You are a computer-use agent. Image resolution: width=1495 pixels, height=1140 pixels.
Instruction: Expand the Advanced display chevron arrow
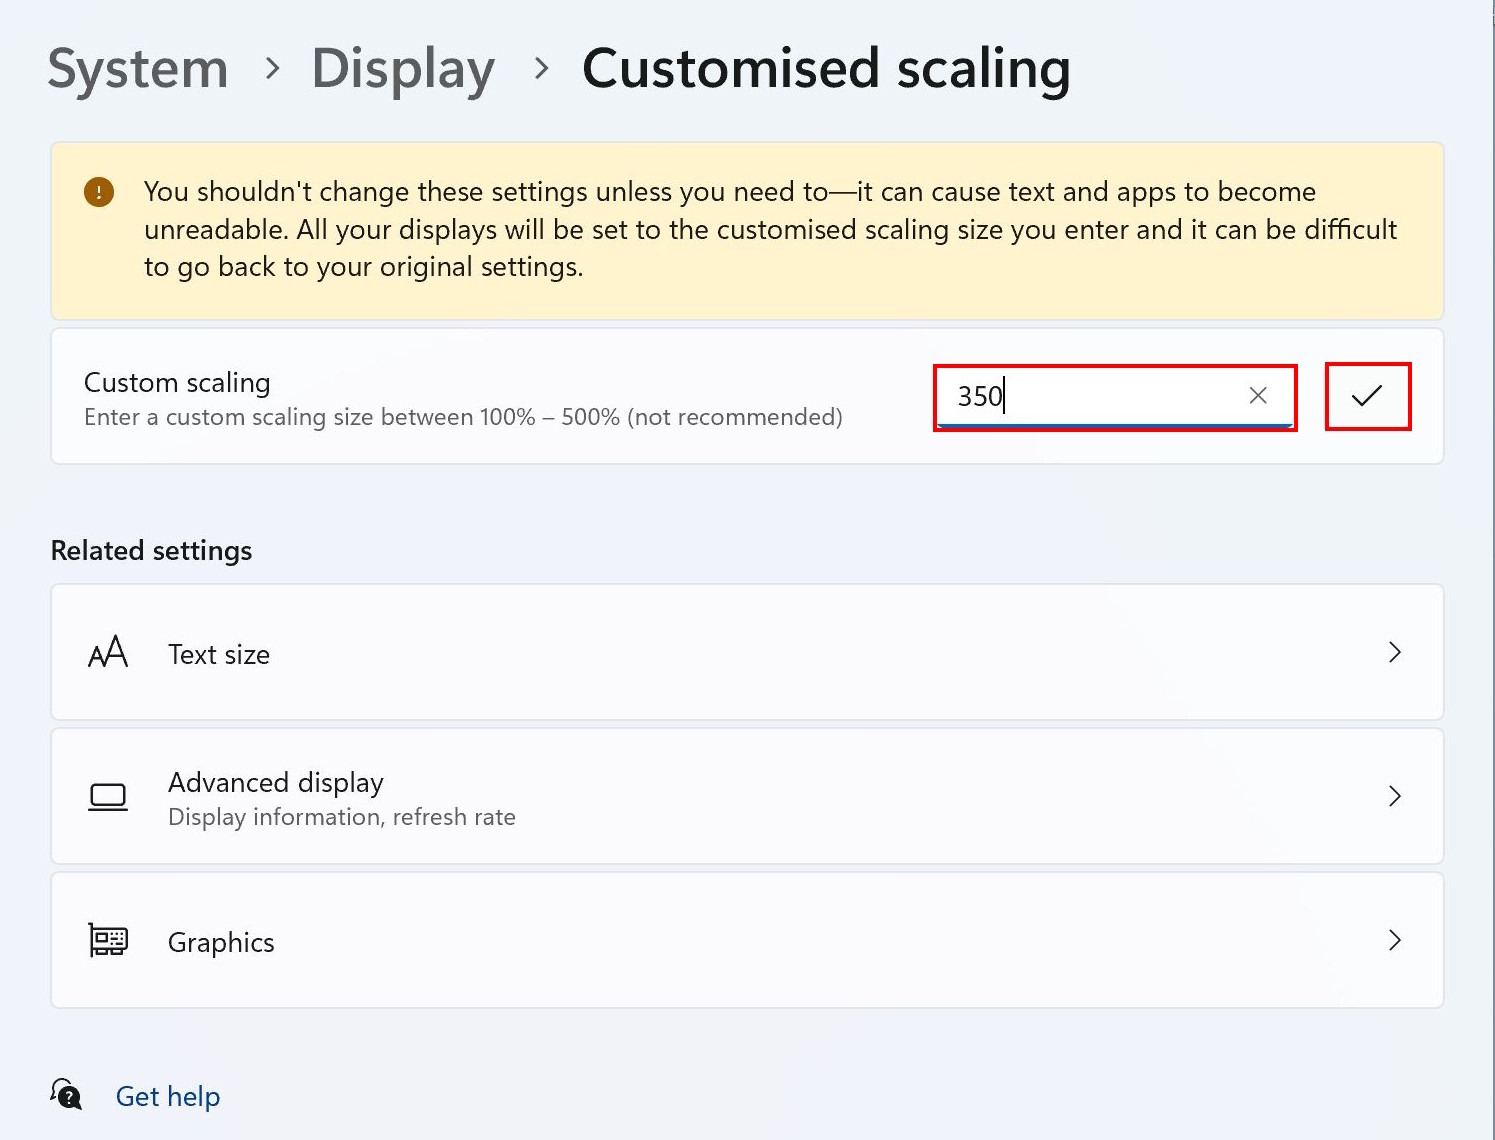pos(1395,796)
